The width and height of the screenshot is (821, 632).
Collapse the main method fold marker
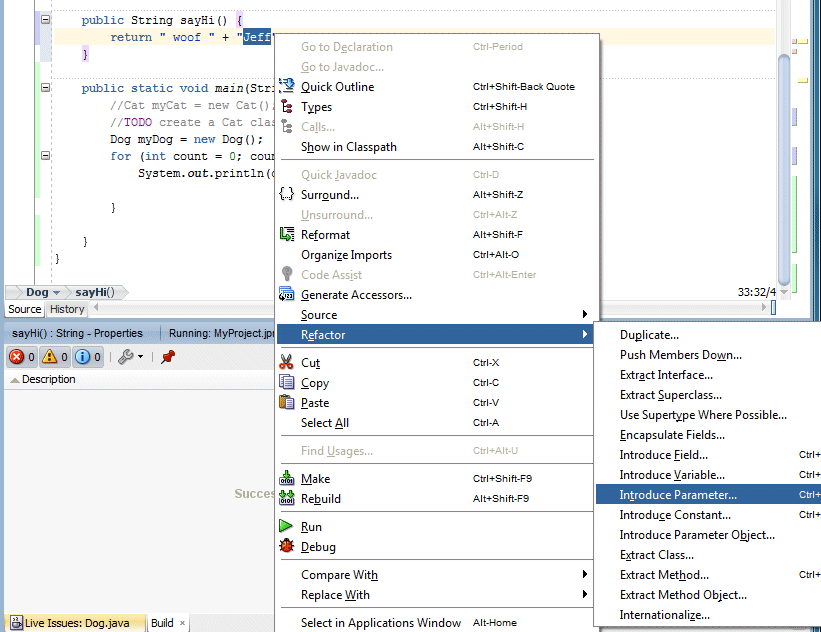point(46,87)
